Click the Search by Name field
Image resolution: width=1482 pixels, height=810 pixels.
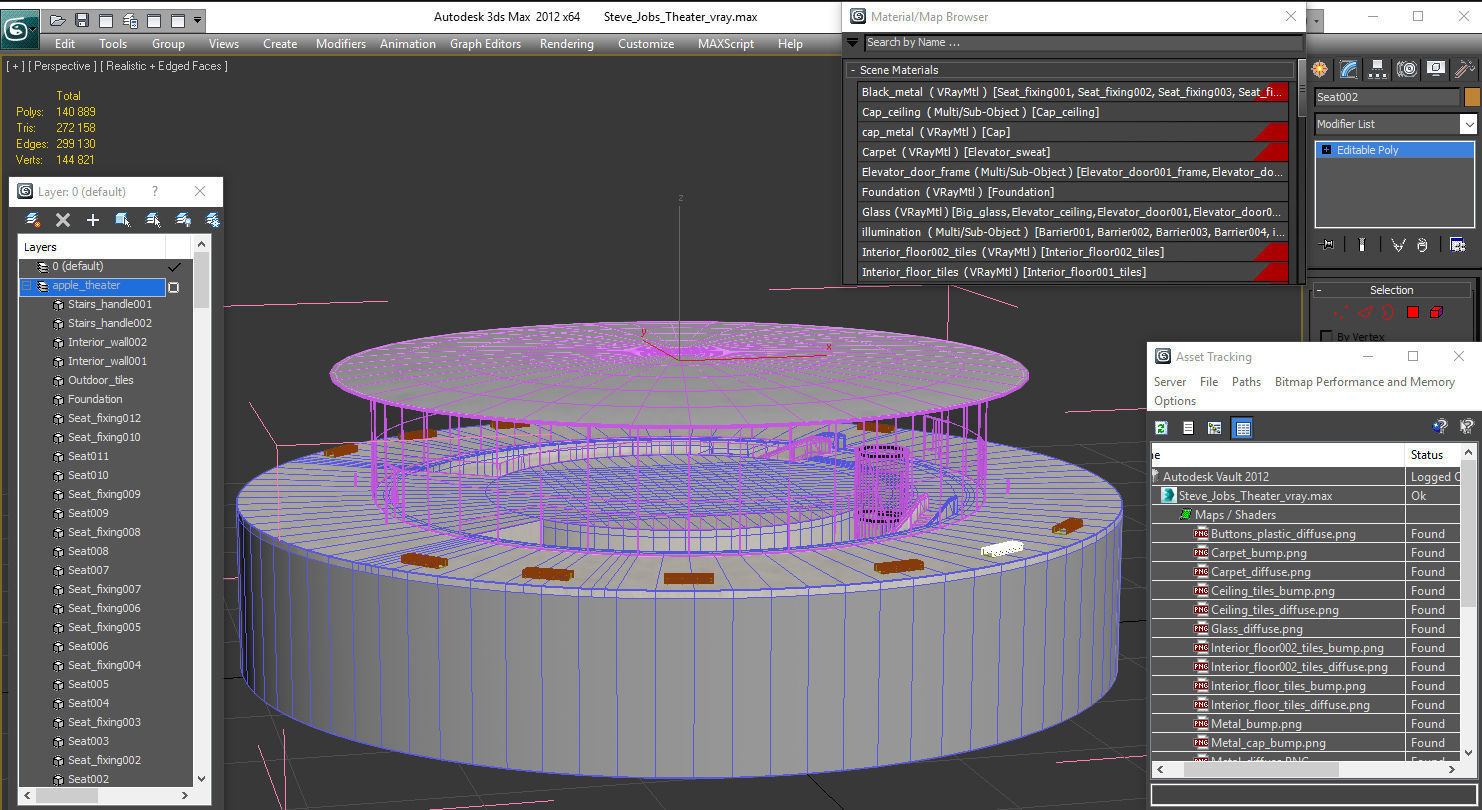pos(1084,42)
